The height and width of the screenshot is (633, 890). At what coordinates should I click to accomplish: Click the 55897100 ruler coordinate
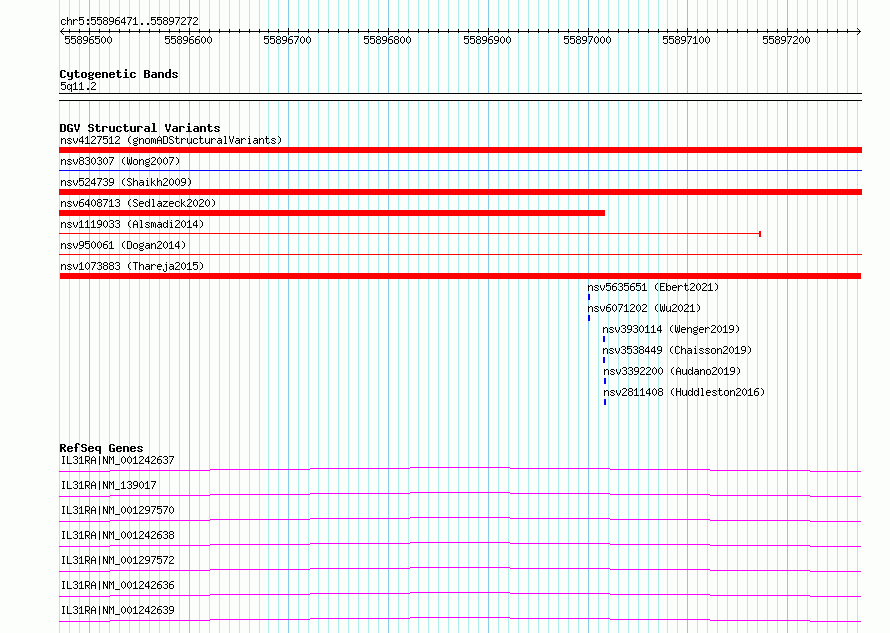point(687,40)
